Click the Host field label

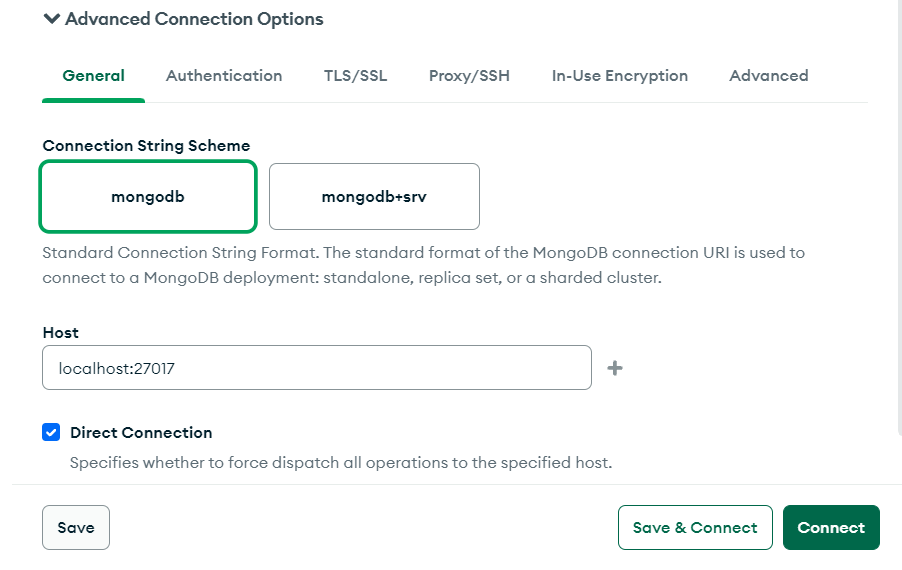(x=60, y=332)
